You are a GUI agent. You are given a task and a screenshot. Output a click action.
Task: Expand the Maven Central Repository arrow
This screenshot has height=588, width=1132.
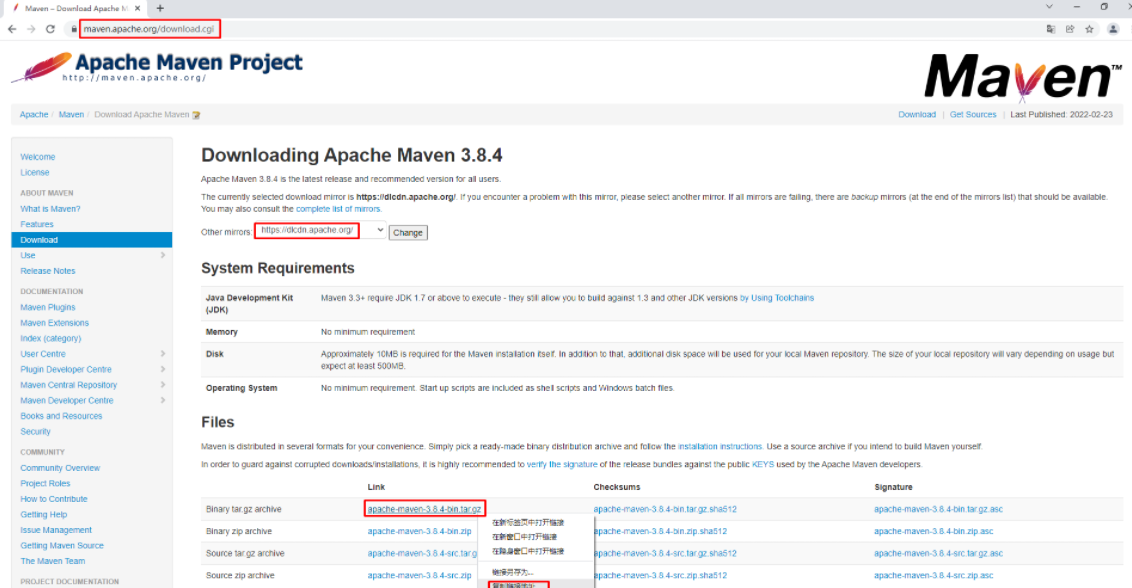[x=162, y=385]
